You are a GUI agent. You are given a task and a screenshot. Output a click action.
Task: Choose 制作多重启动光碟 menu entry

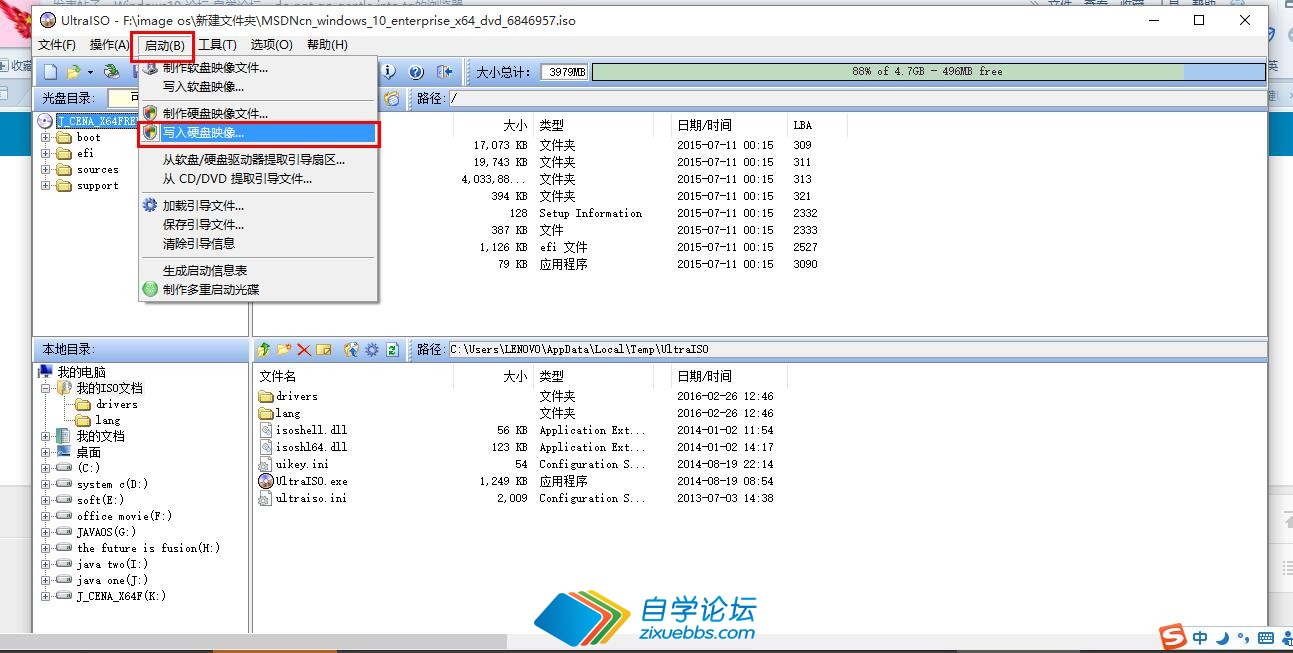coord(258,289)
